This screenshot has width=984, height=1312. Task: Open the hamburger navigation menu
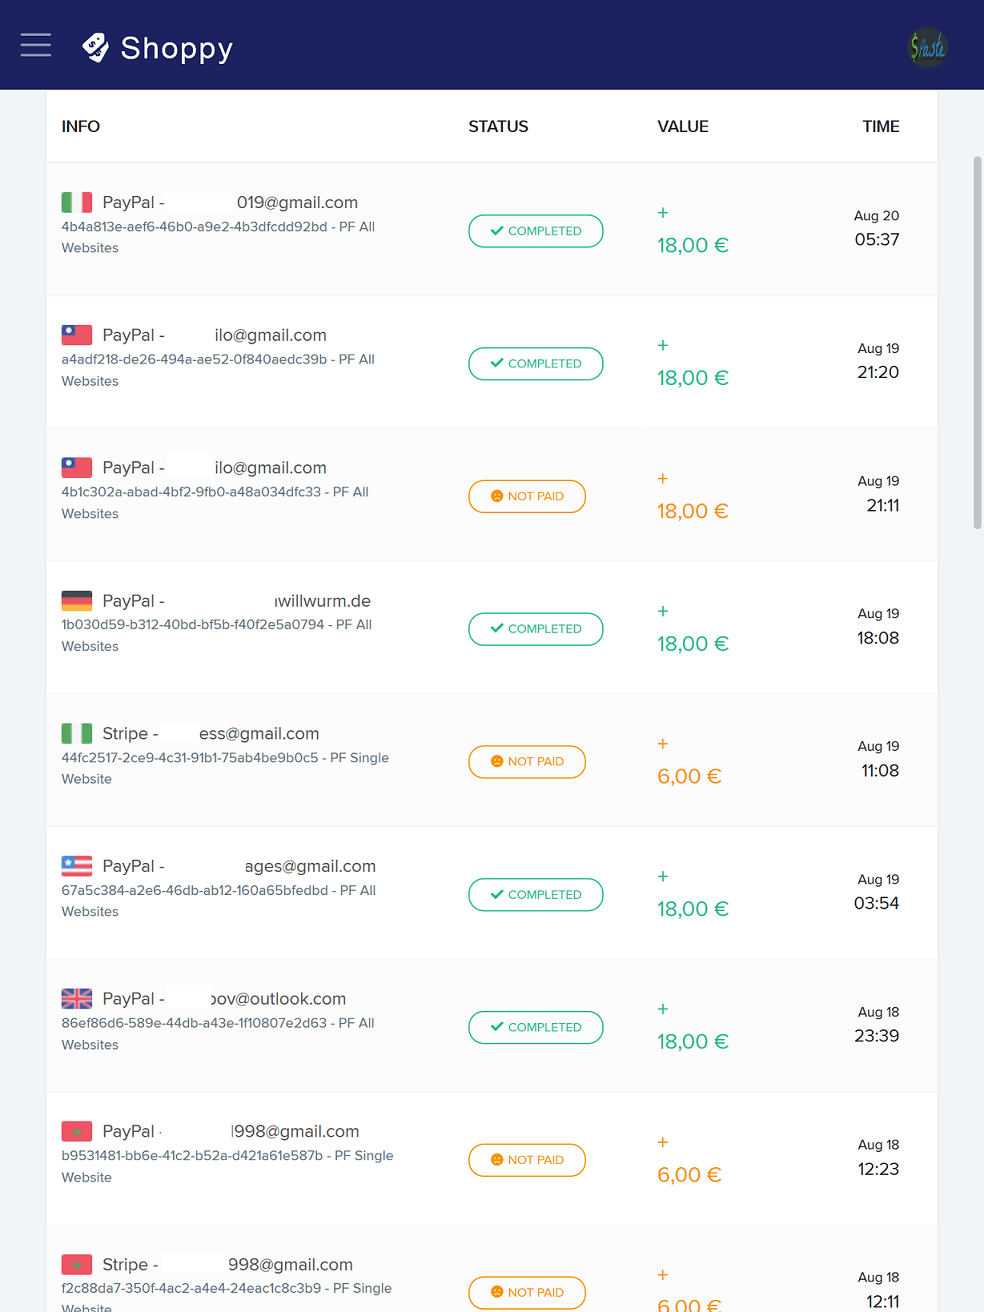point(36,45)
